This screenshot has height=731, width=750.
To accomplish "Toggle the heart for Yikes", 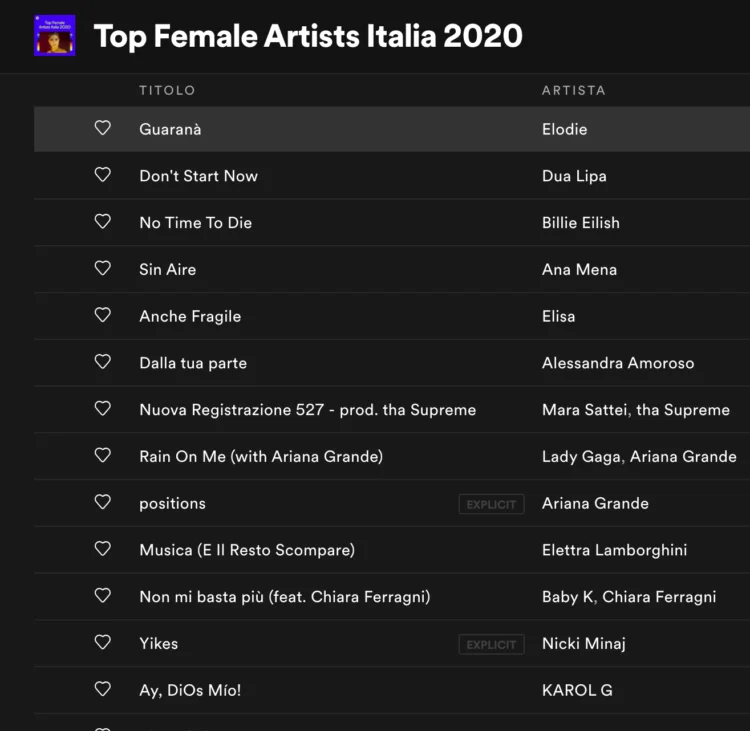I will (102, 642).
